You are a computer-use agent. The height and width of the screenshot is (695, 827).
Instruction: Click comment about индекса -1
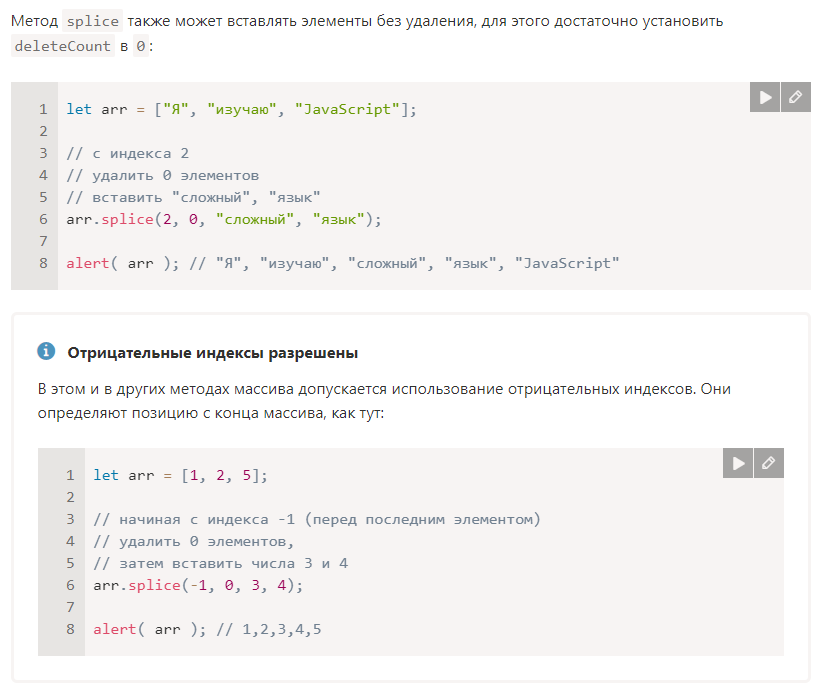(316, 519)
